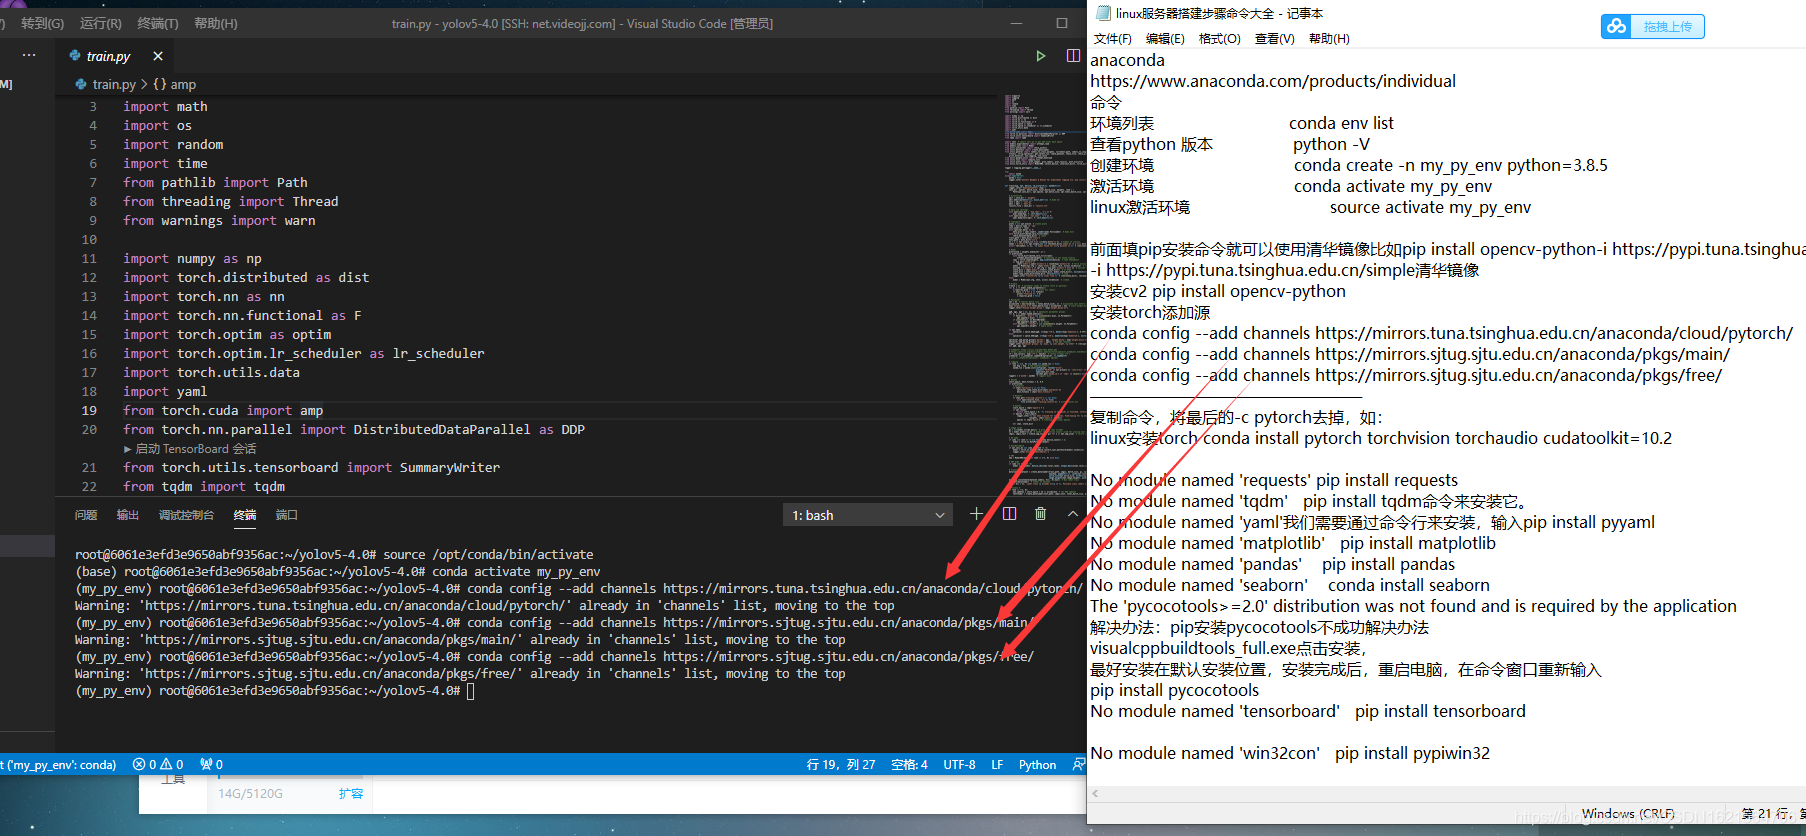The image size is (1806, 836).
Task: Click the Notepad horizontal scrollbar left arrow
Action: click(x=1095, y=793)
